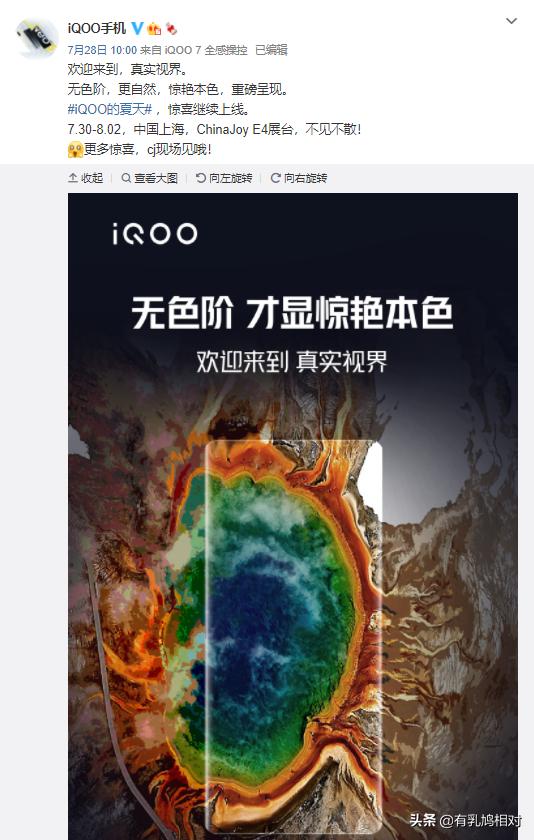This screenshot has width=534, height=840.
Task: Rotate the image left with 向左旋转
Action: [224, 178]
